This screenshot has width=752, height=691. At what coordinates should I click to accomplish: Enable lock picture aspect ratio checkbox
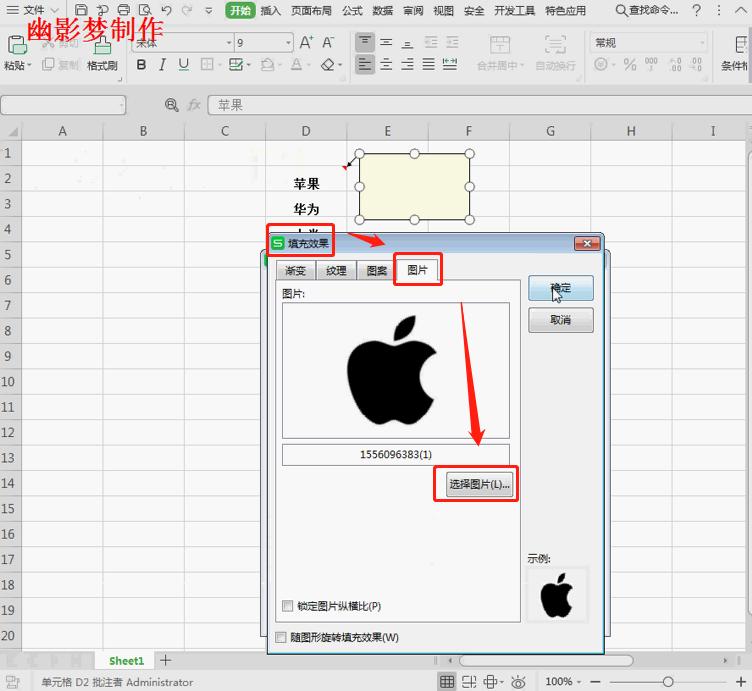click(288, 606)
